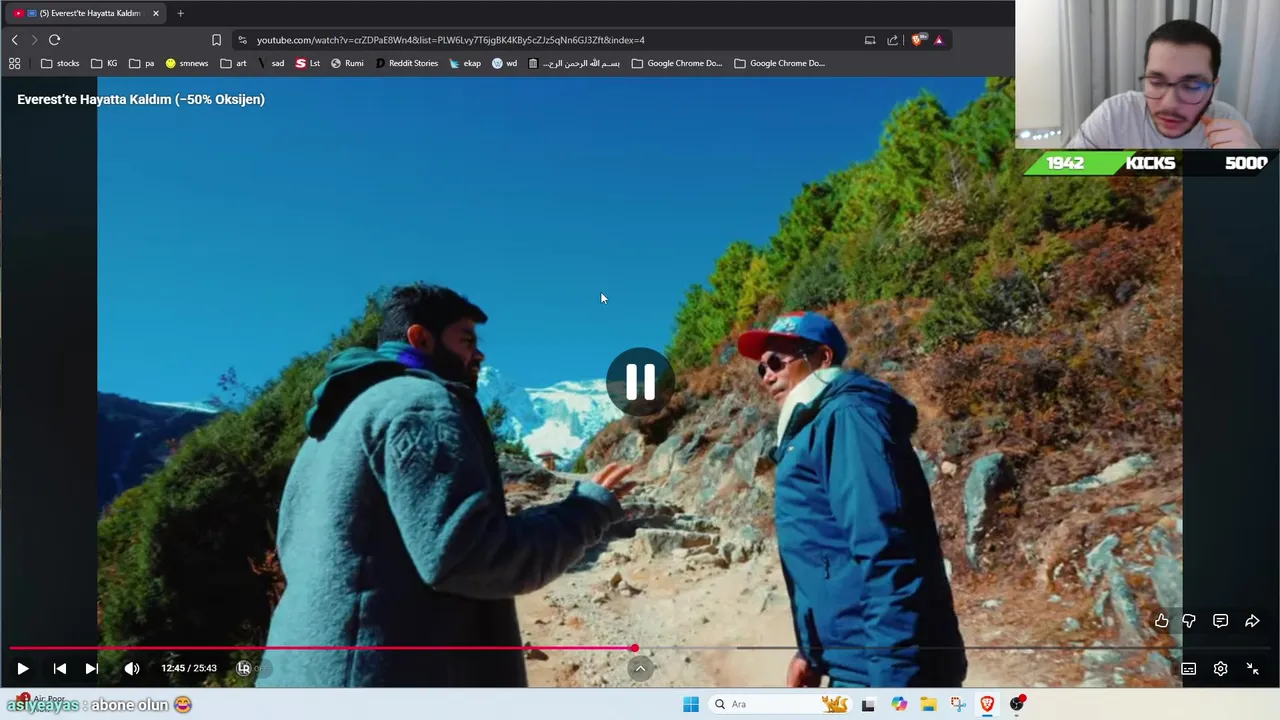The width and height of the screenshot is (1280, 720).
Task: Open the apps grid in bookmarks bar
Action: [x=14, y=63]
